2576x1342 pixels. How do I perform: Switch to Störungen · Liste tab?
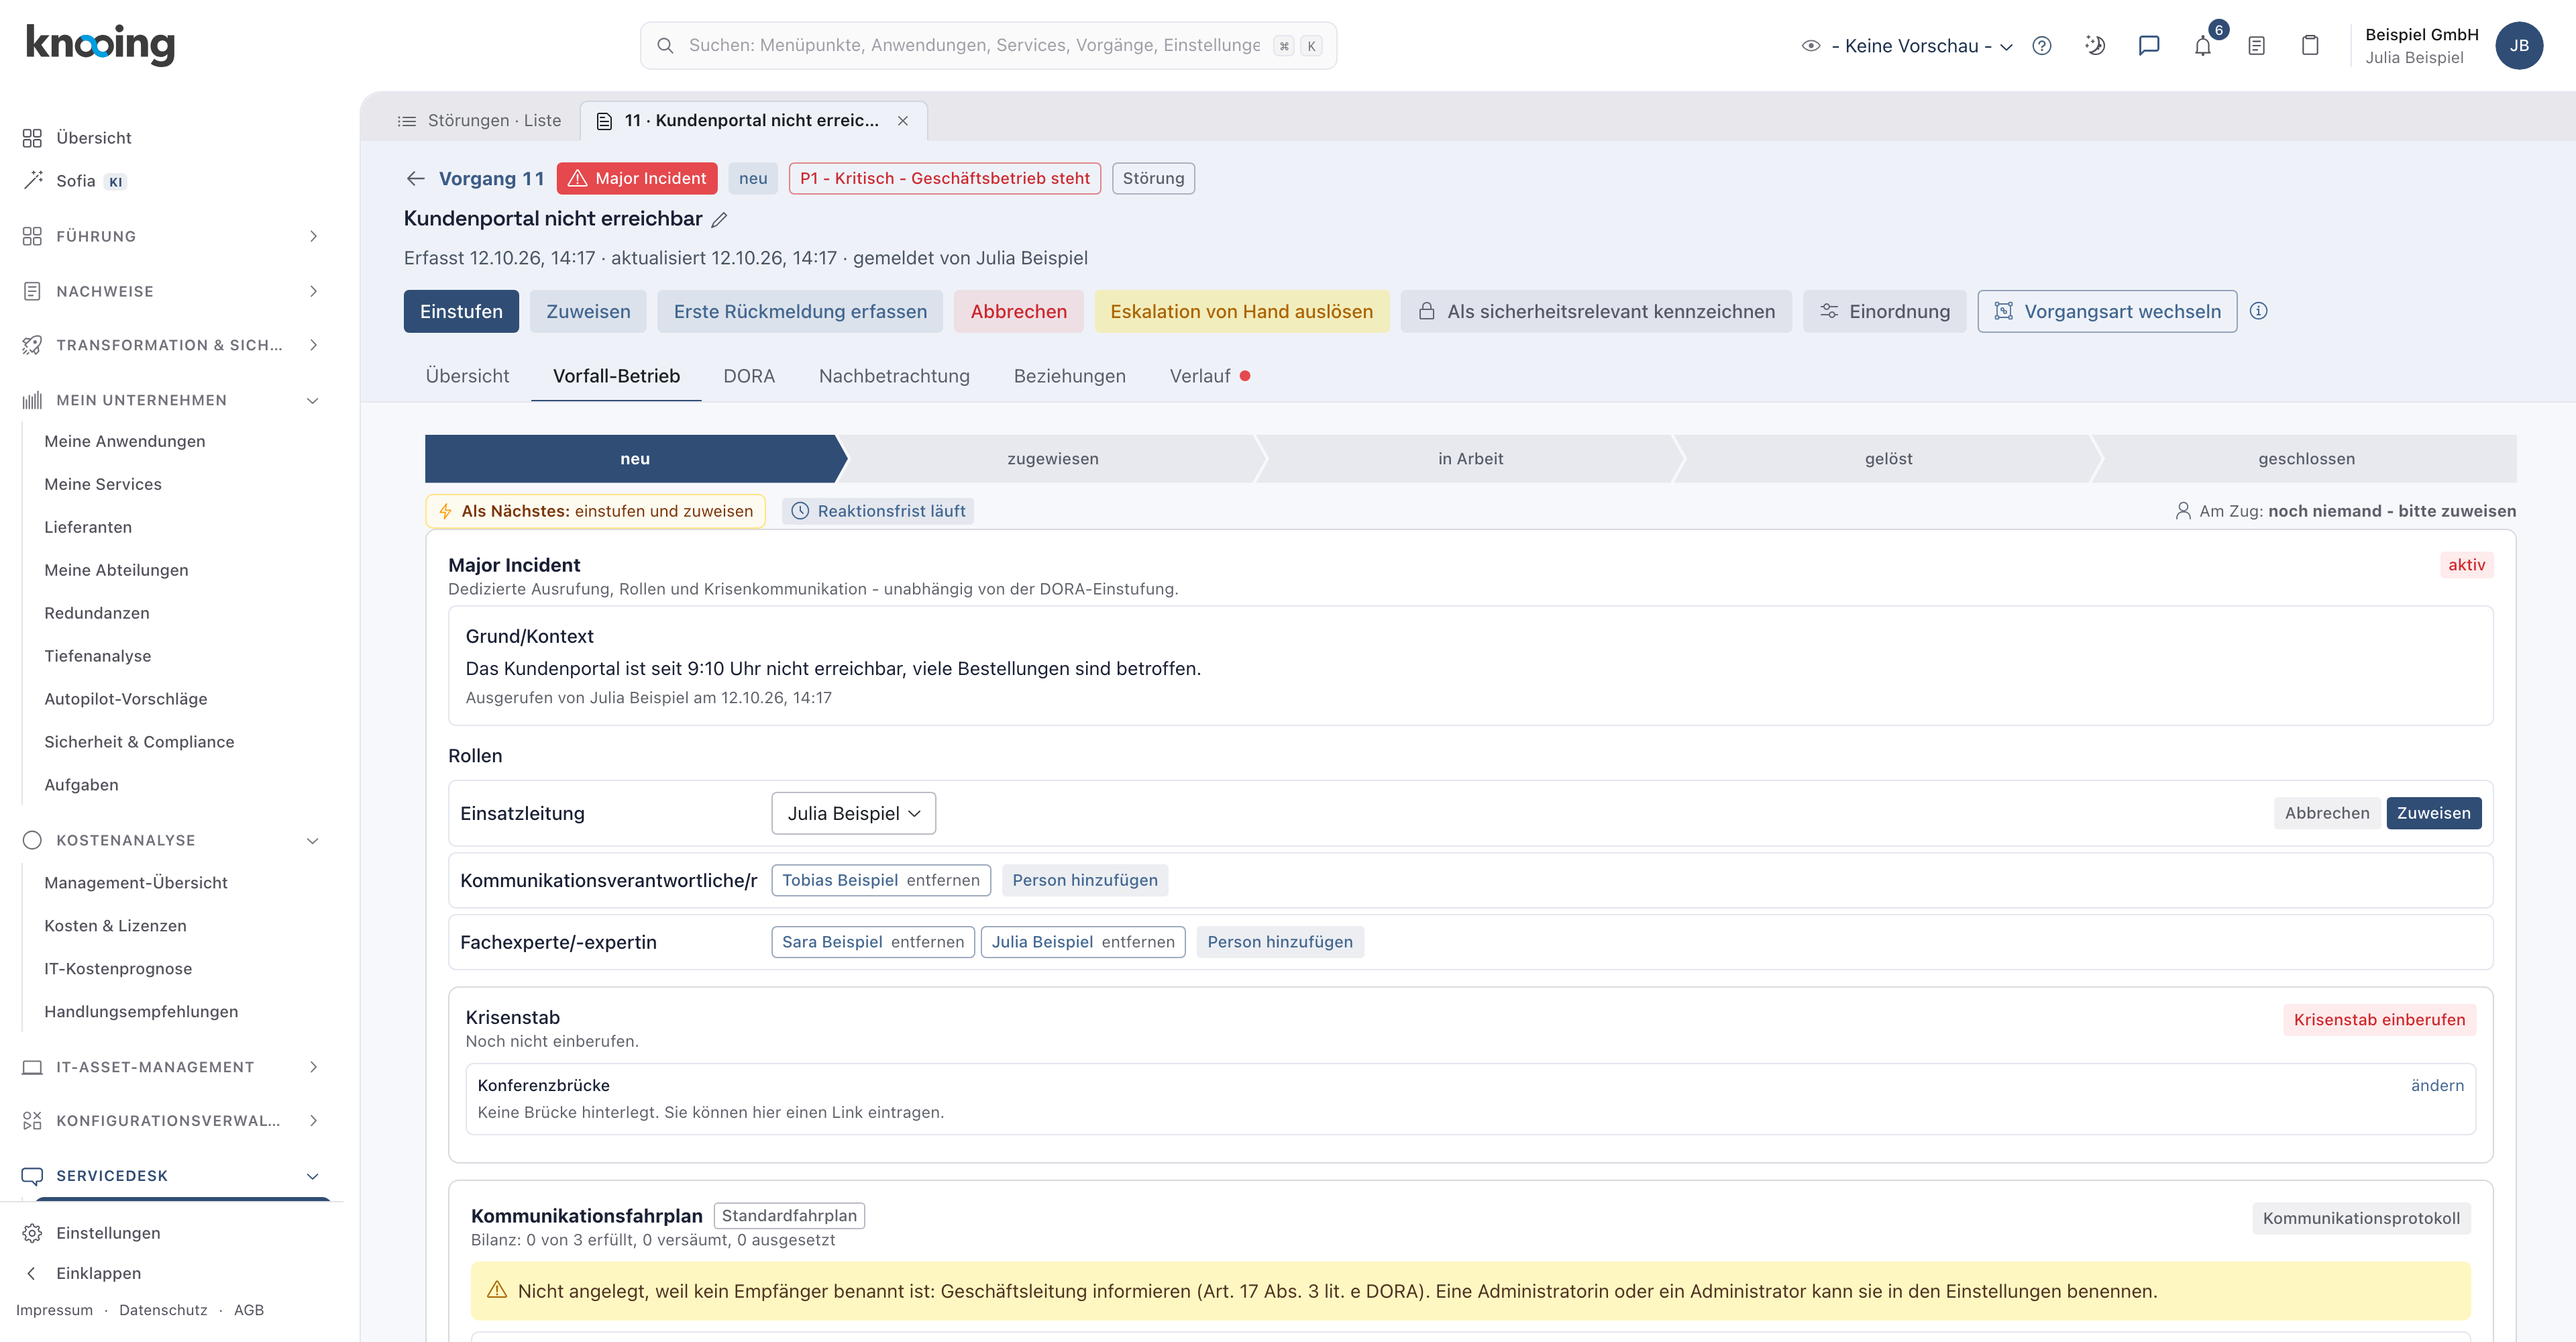coord(480,121)
